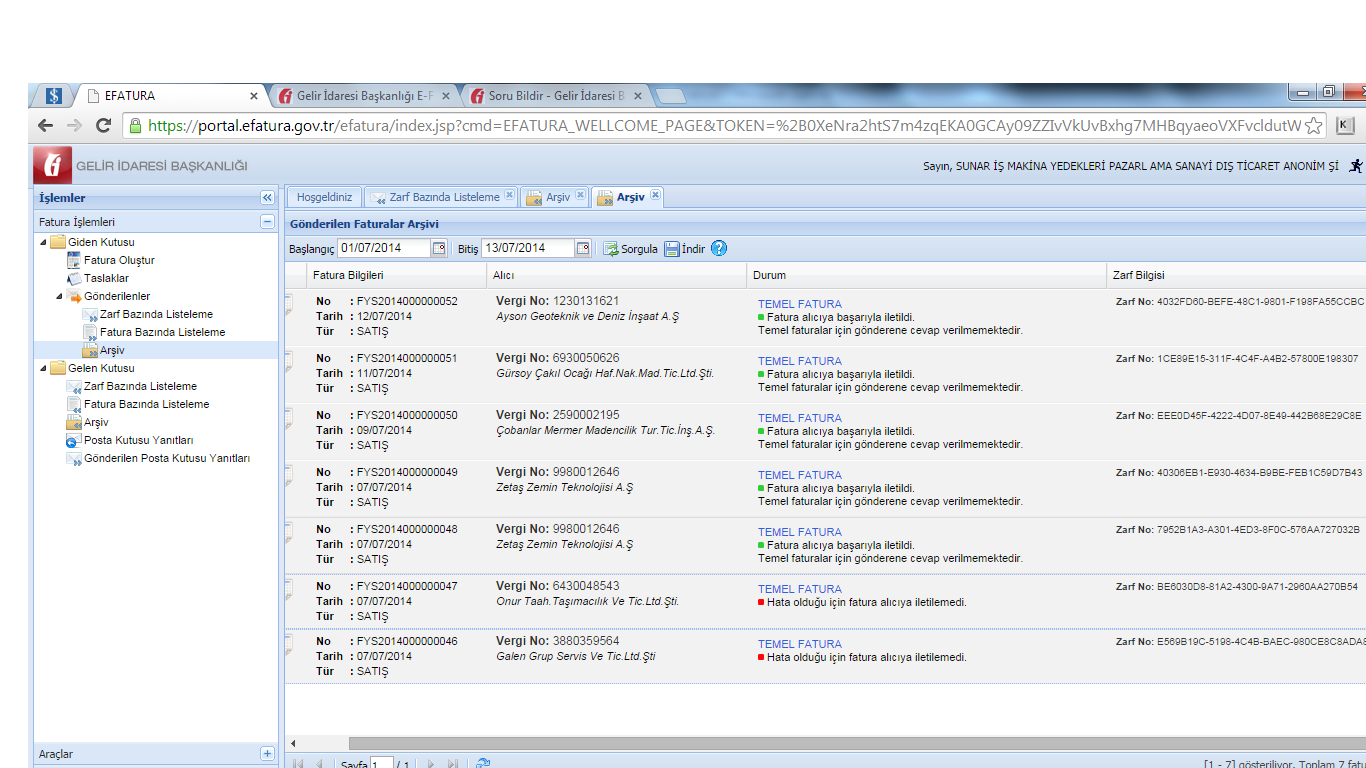Collapse the İşlemler side panel
Viewport: 1366px width, 768px height.
pyautogui.click(x=267, y=198)
